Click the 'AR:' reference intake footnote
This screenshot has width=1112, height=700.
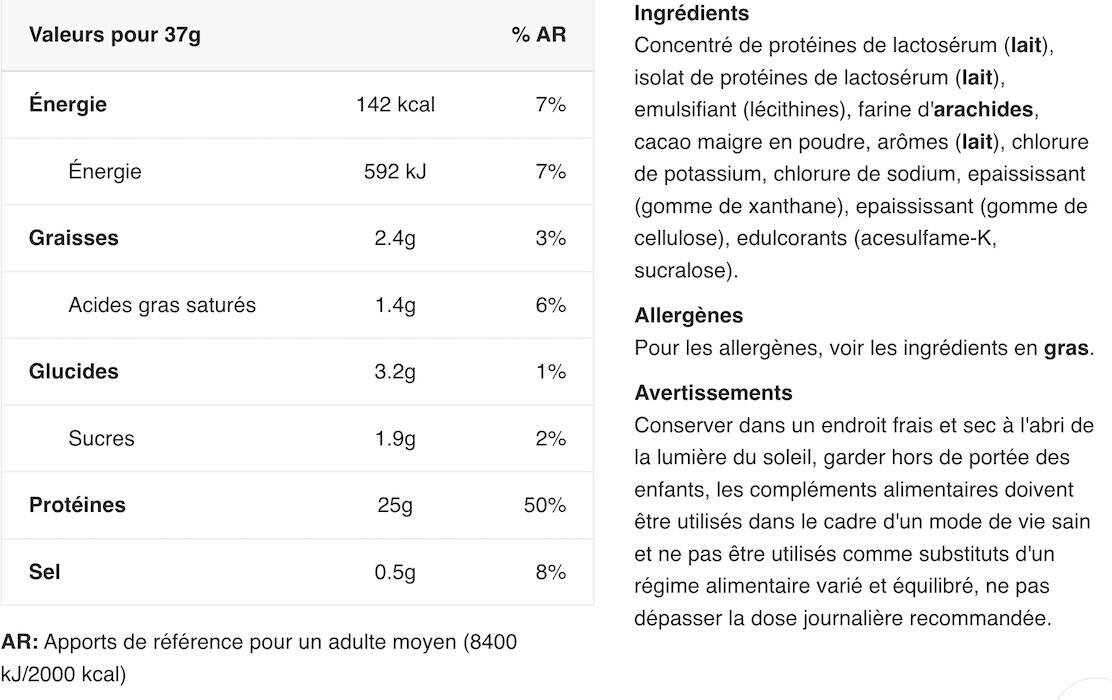[x=260, y=658]
